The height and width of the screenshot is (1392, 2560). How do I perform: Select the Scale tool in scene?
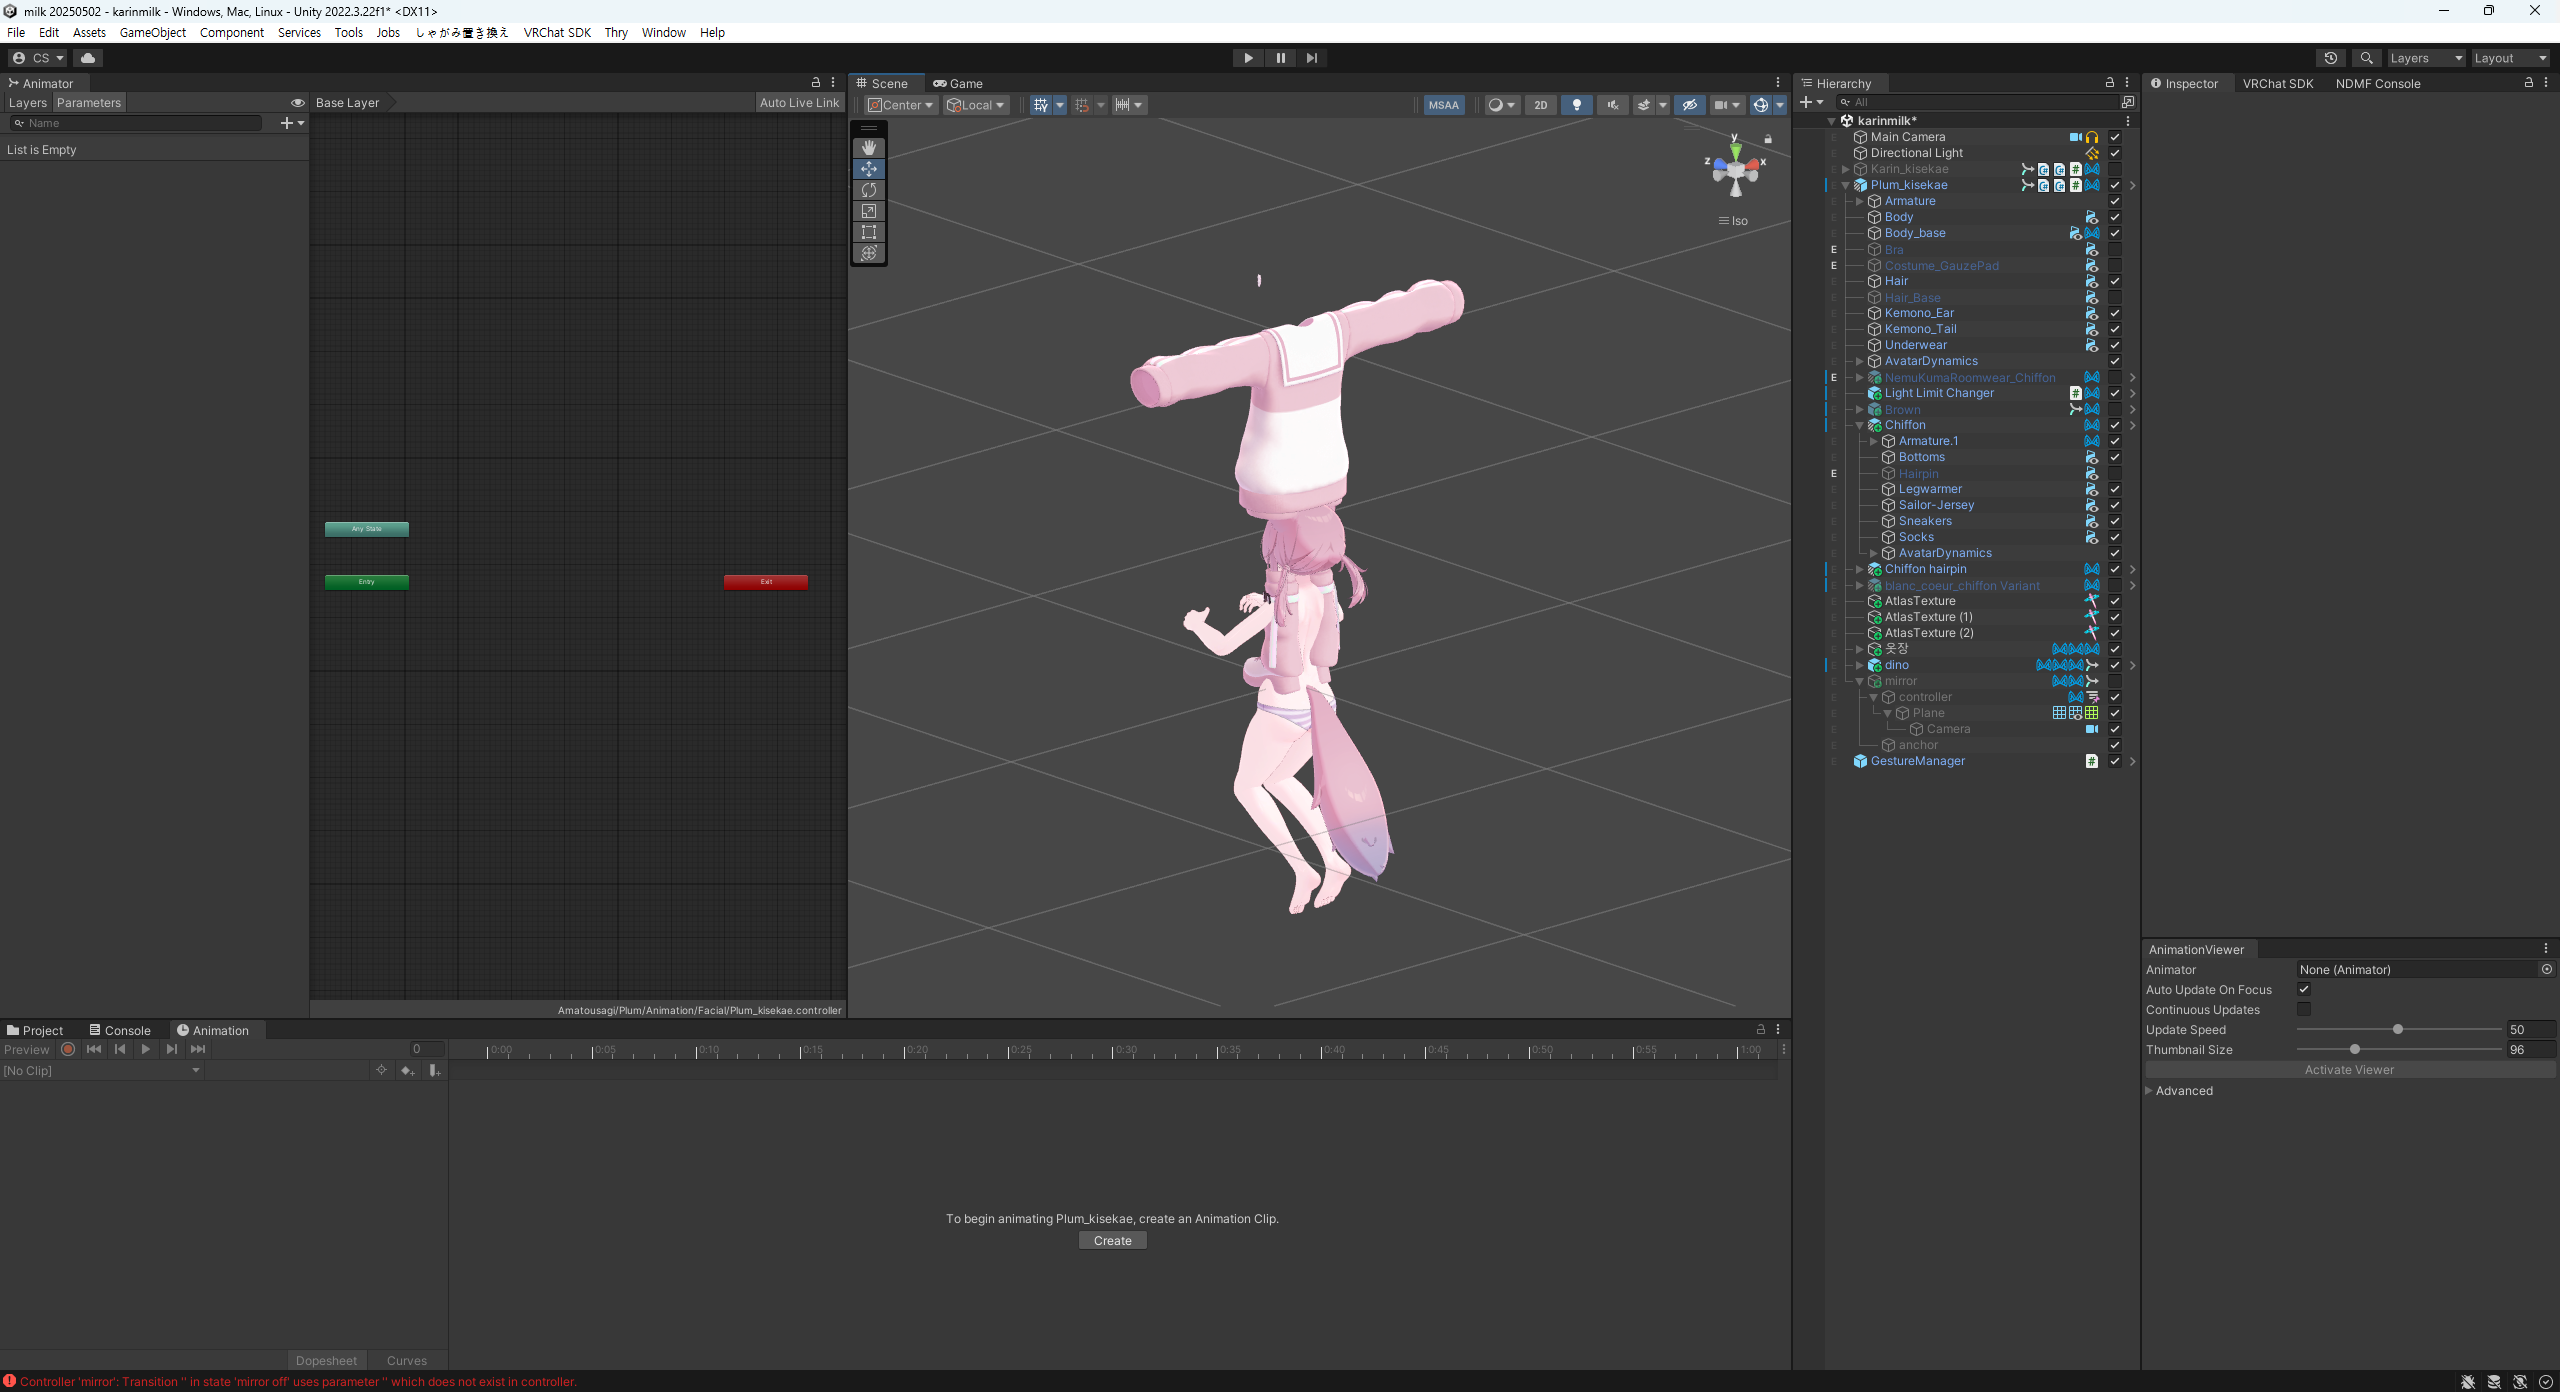[x=868, y=211]
